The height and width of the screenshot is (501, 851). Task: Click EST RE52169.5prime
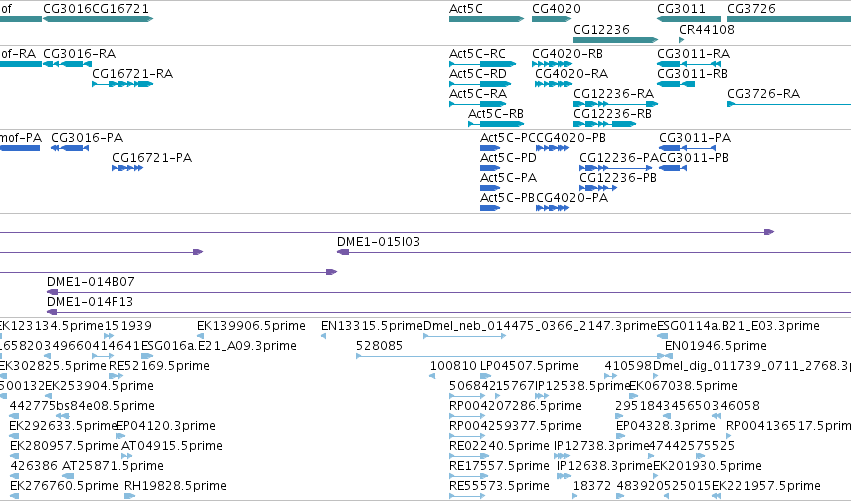(116, 376)
